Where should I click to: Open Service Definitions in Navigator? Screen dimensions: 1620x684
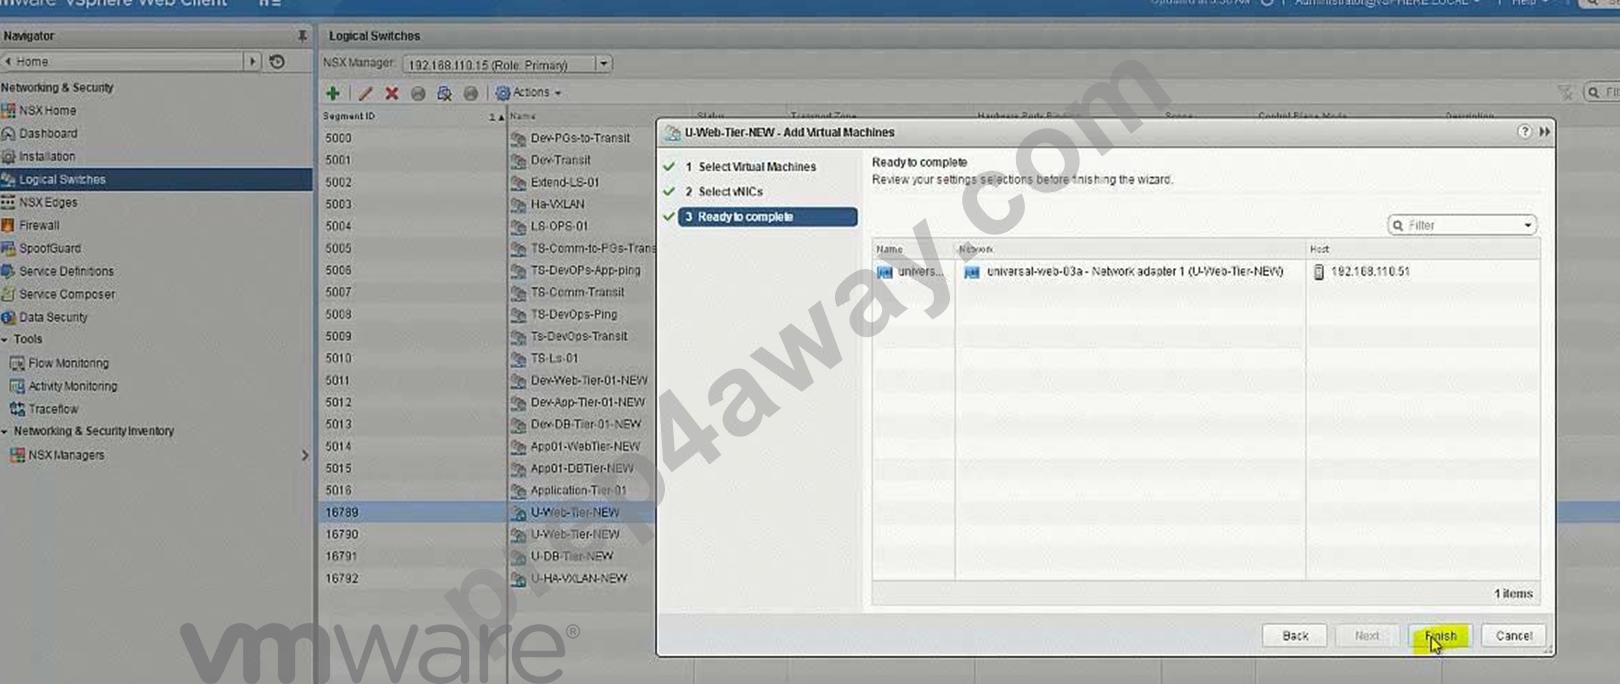click(66, 272)
